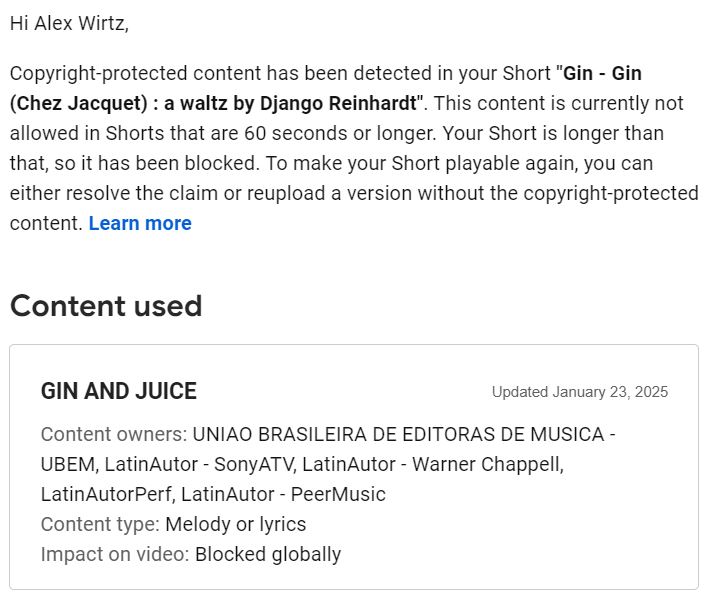
Task: Click the "Melody or lyrics" value
Action: pyautogui.click(x=236, y=524)
